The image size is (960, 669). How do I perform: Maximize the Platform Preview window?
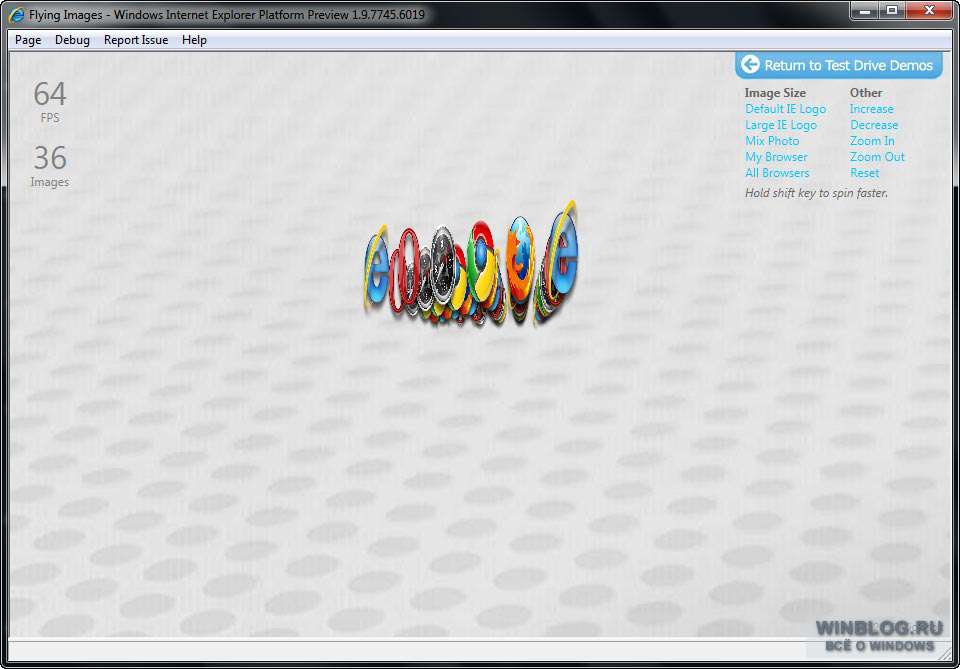click(892, 10)
